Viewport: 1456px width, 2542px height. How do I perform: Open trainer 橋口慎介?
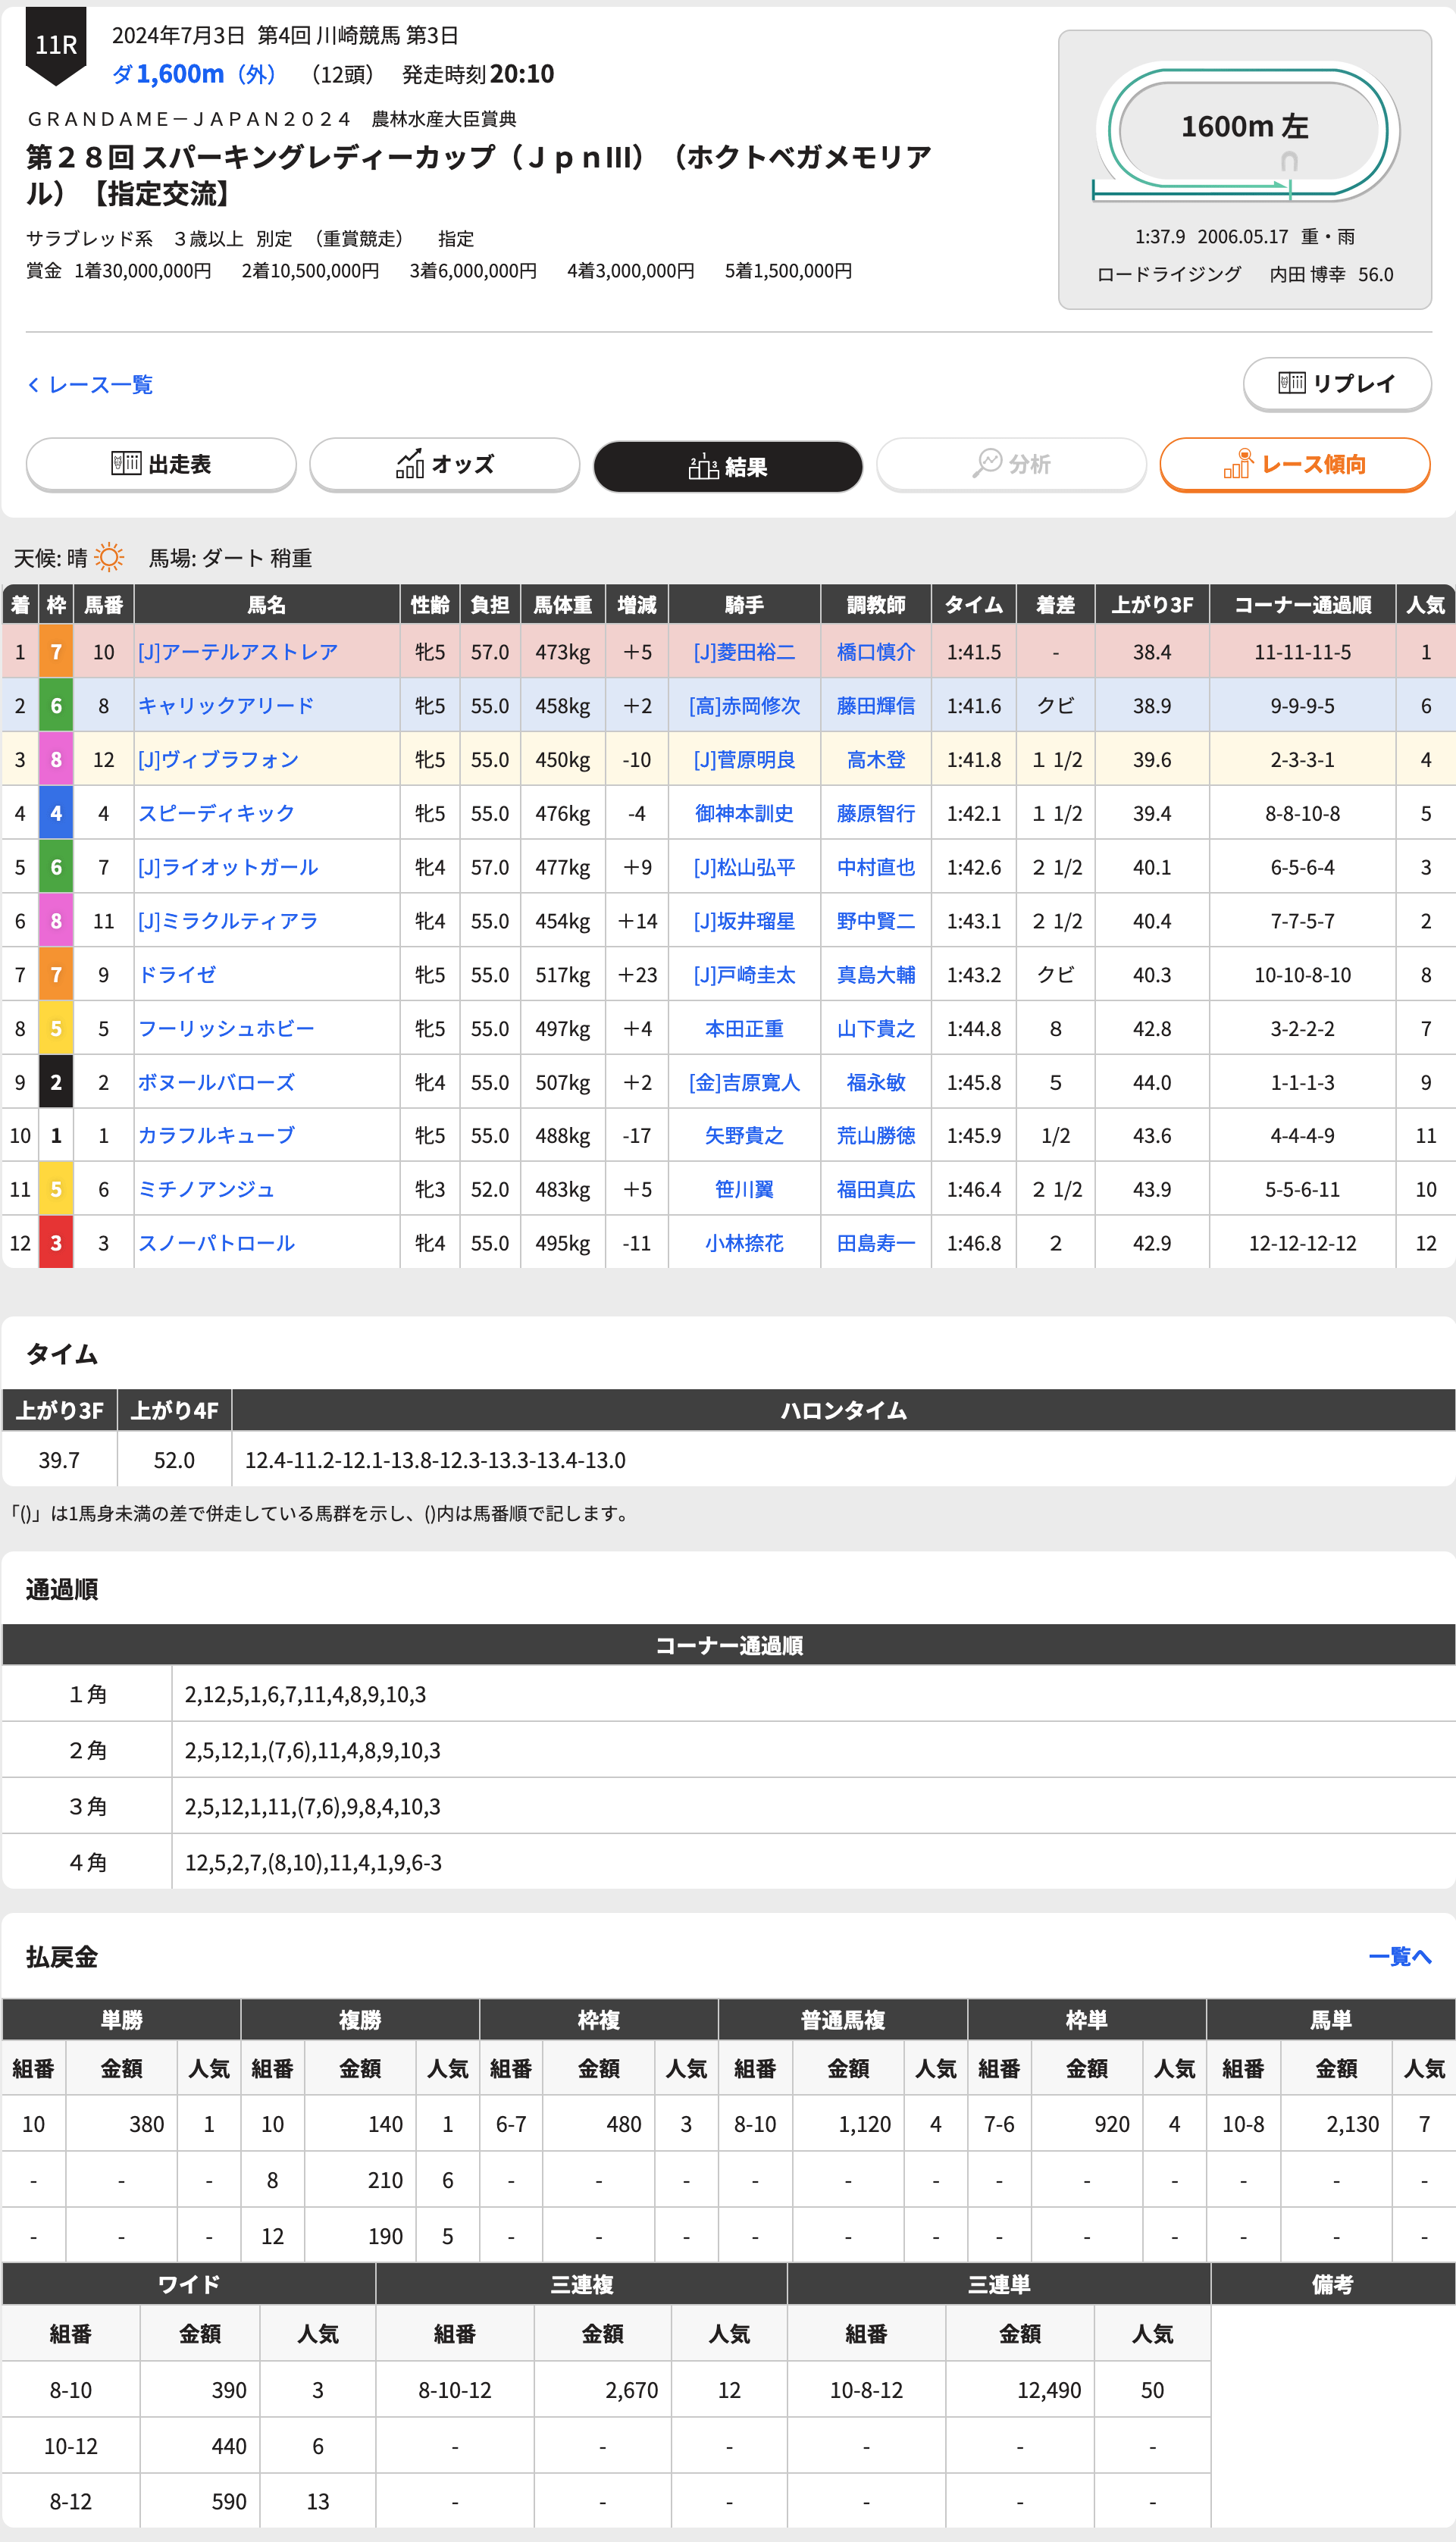click(x=876, y=652)
